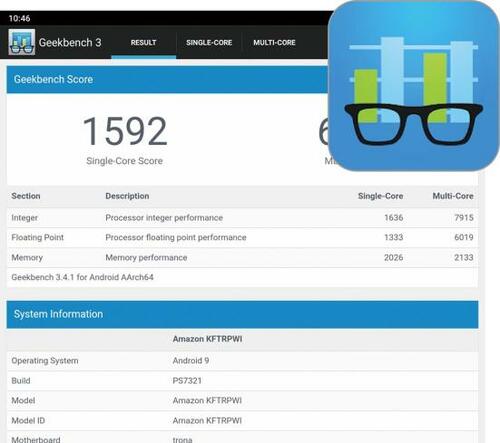
Task: Select Memory single-core value 2026
Action: pyautogui.click(x=394, y=257)
